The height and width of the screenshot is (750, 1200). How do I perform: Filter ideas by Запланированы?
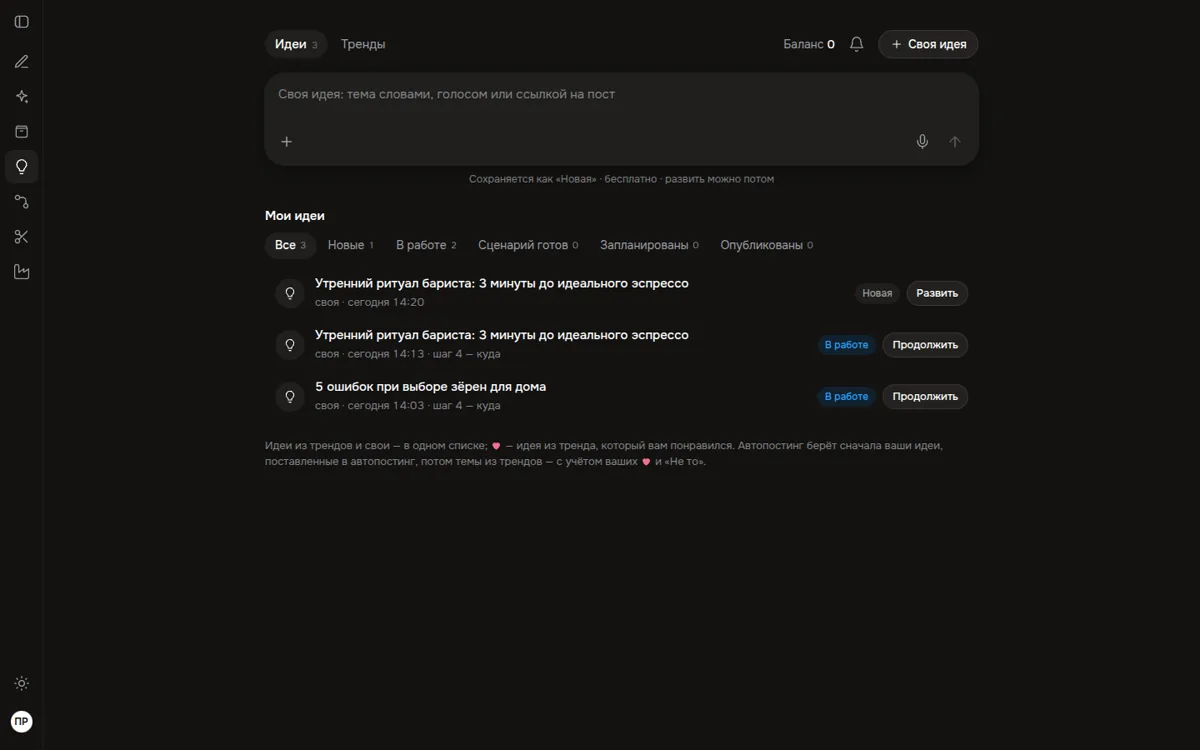[x=649, y=245]
